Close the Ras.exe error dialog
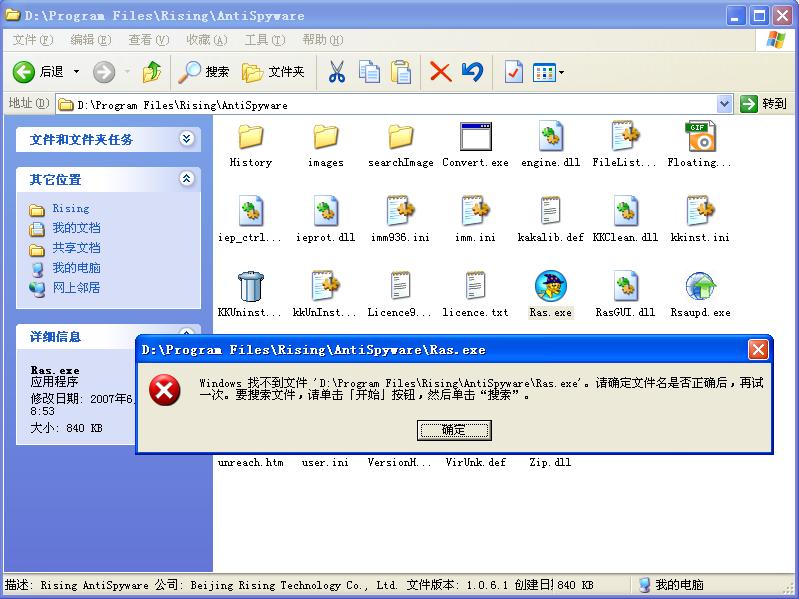 pyautogui.click(x=758, y=350)
